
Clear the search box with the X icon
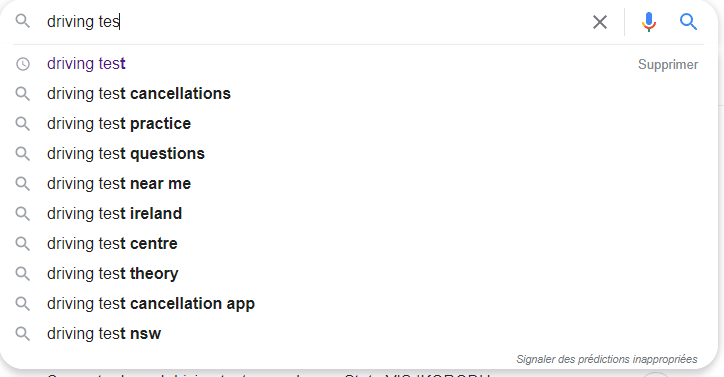600,22
